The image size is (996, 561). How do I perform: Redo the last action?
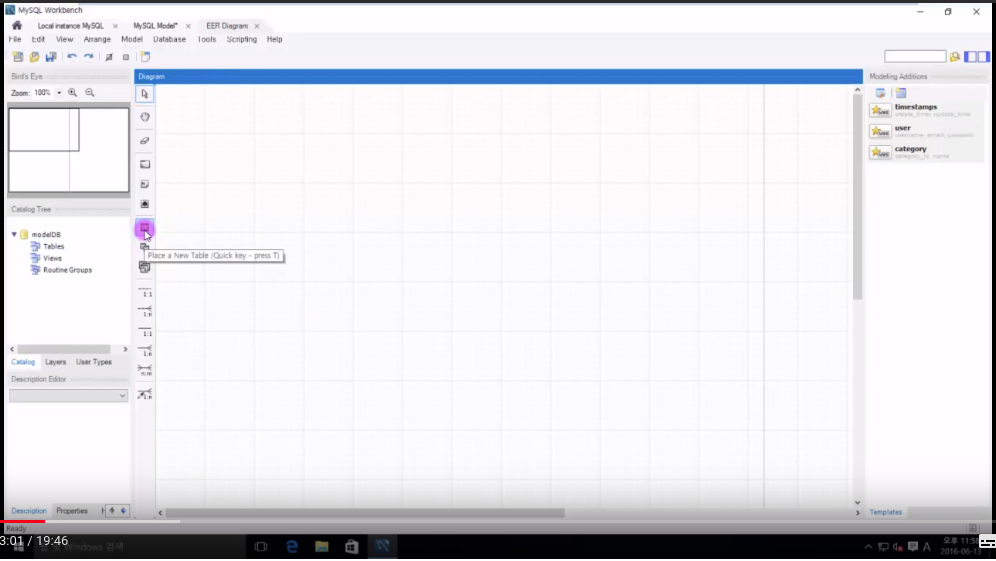89,57
